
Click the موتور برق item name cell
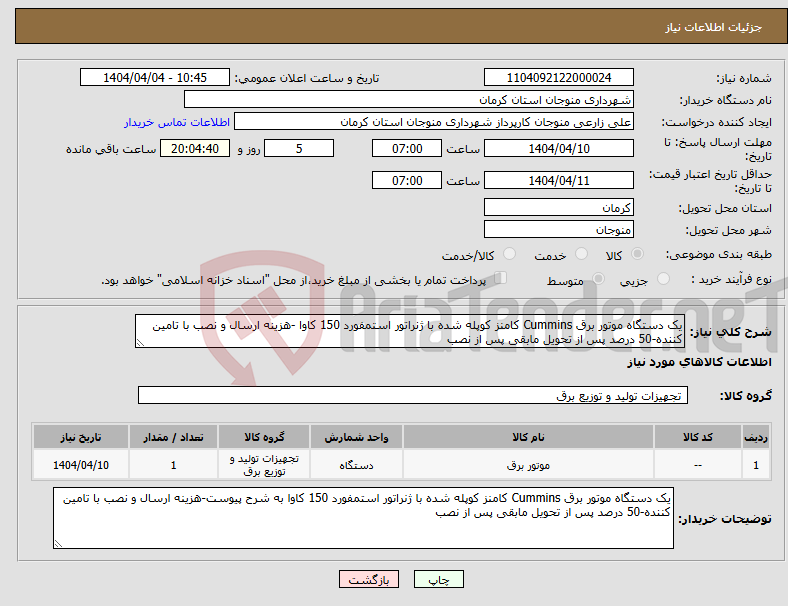click(x=528, y=465)
